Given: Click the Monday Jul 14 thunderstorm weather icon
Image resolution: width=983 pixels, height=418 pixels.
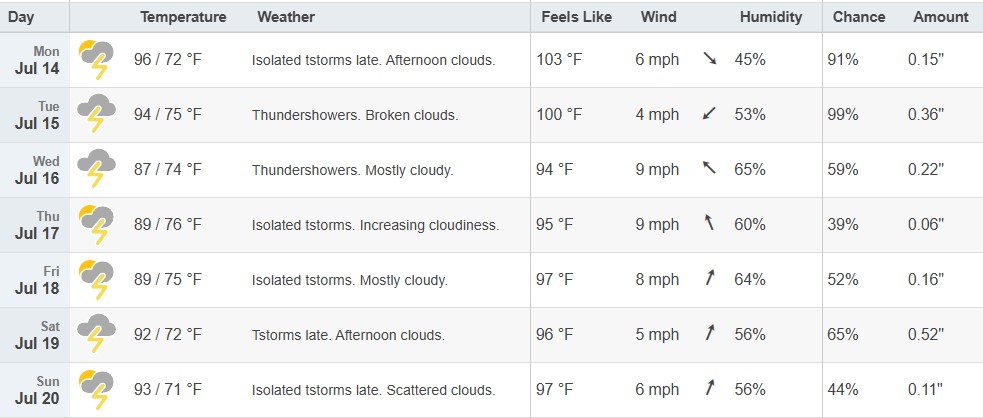Looking at the screenshot, I should tap(97, 60).
